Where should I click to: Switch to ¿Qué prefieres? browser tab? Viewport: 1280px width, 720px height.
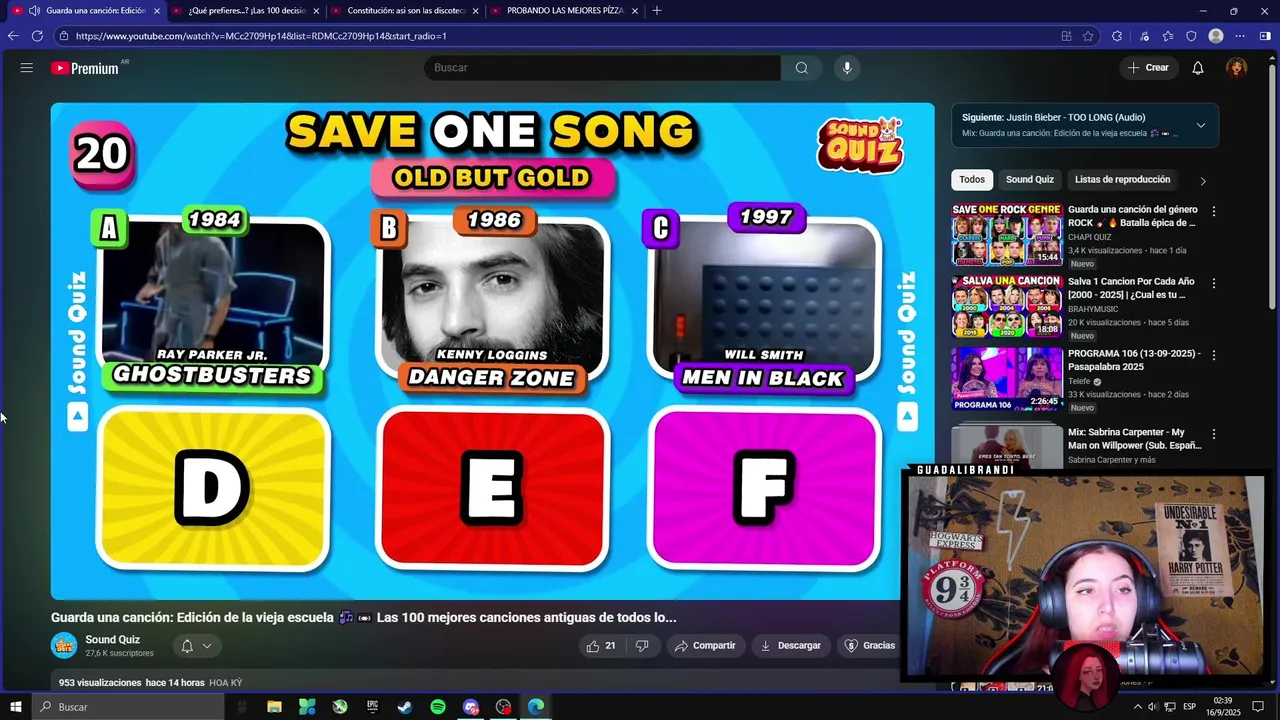click(247, 11)
